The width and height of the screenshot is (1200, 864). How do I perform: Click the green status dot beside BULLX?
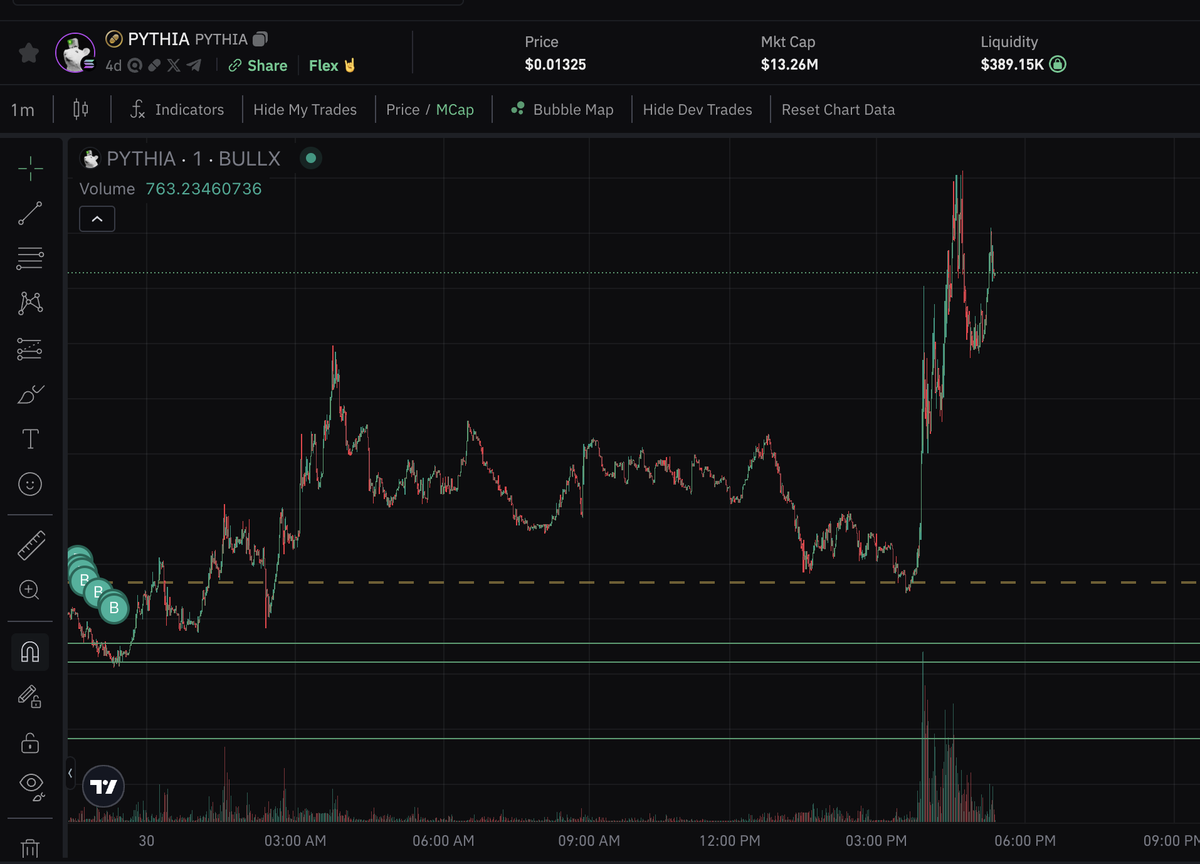tap(311, 158)
